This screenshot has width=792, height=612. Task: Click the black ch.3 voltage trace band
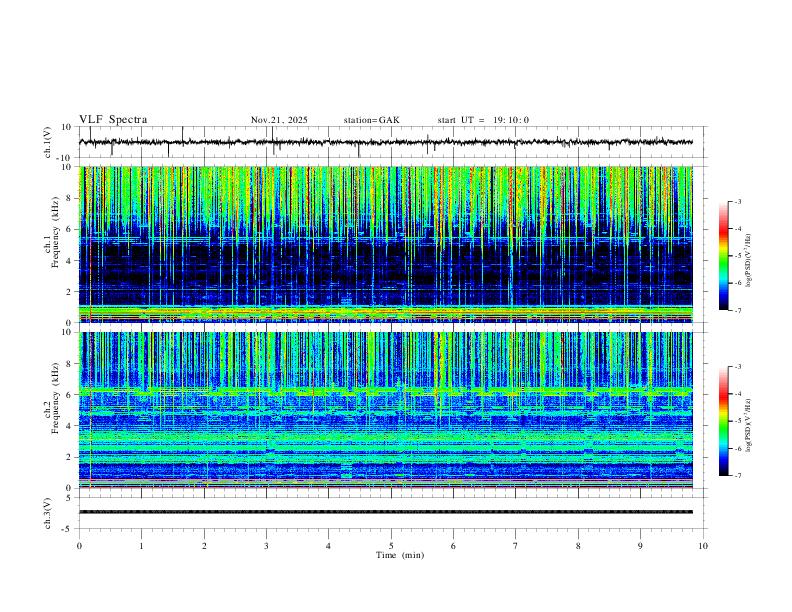(x=386, y=512)
